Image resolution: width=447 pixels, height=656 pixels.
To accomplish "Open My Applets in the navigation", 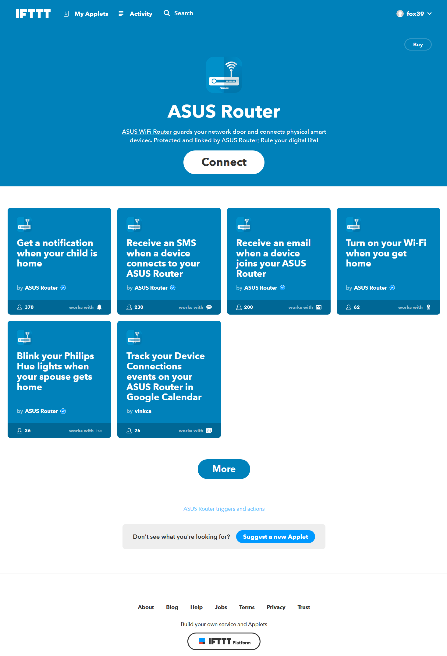I will 86,14.
